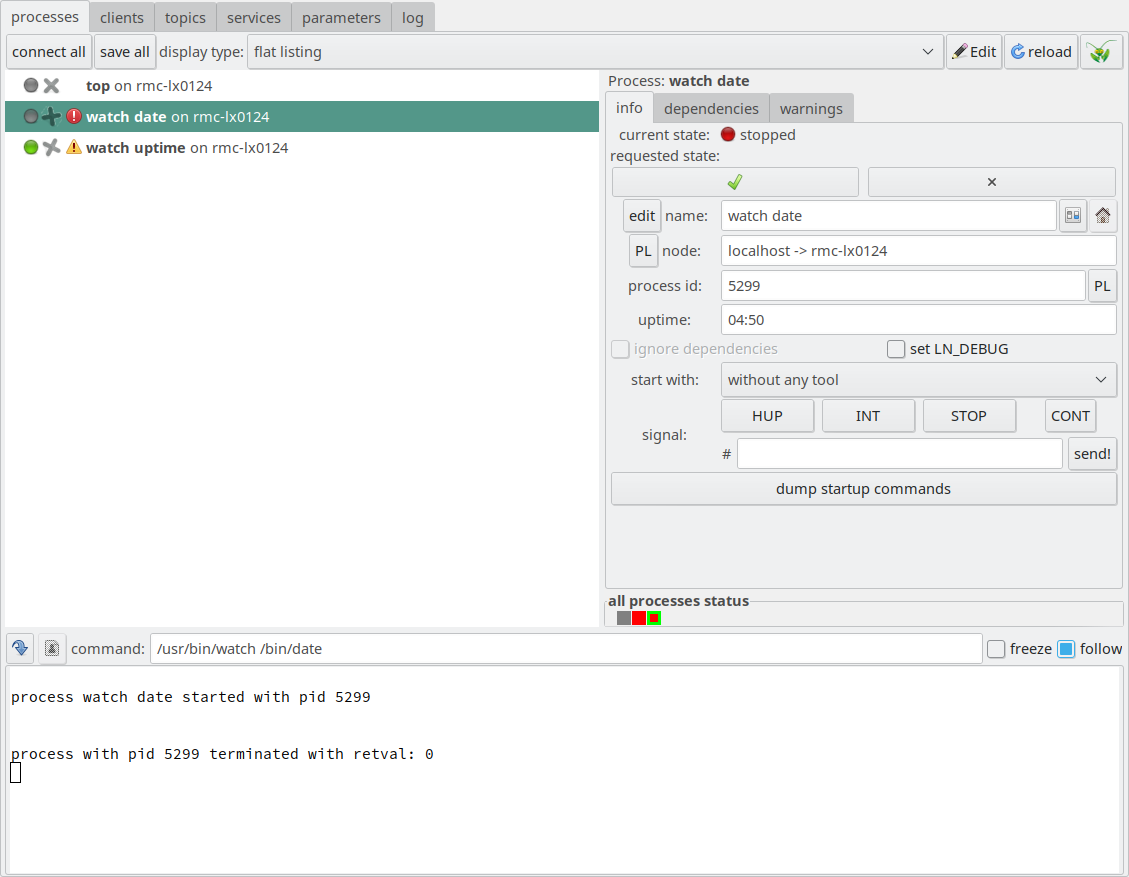Click red stopped state indicator

728,135
